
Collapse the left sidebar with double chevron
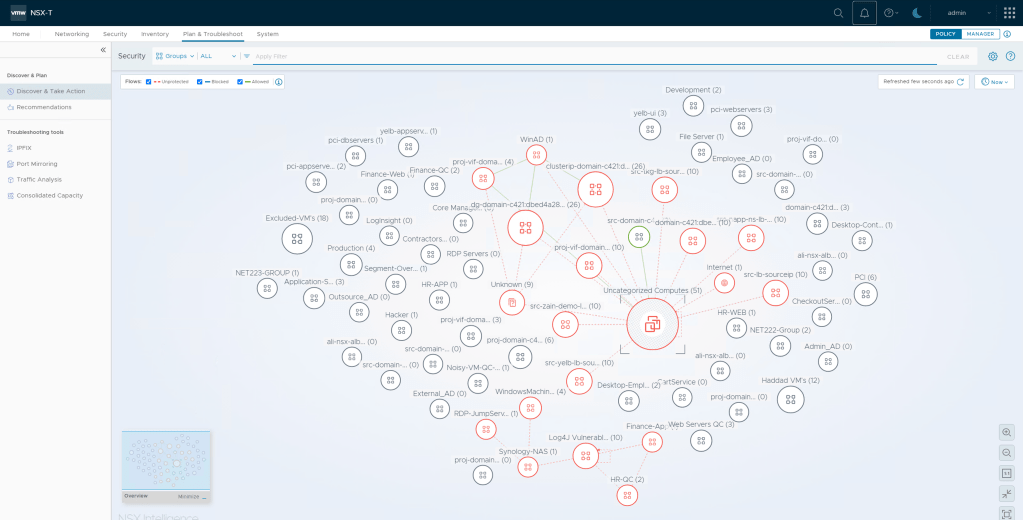point(103,49)
